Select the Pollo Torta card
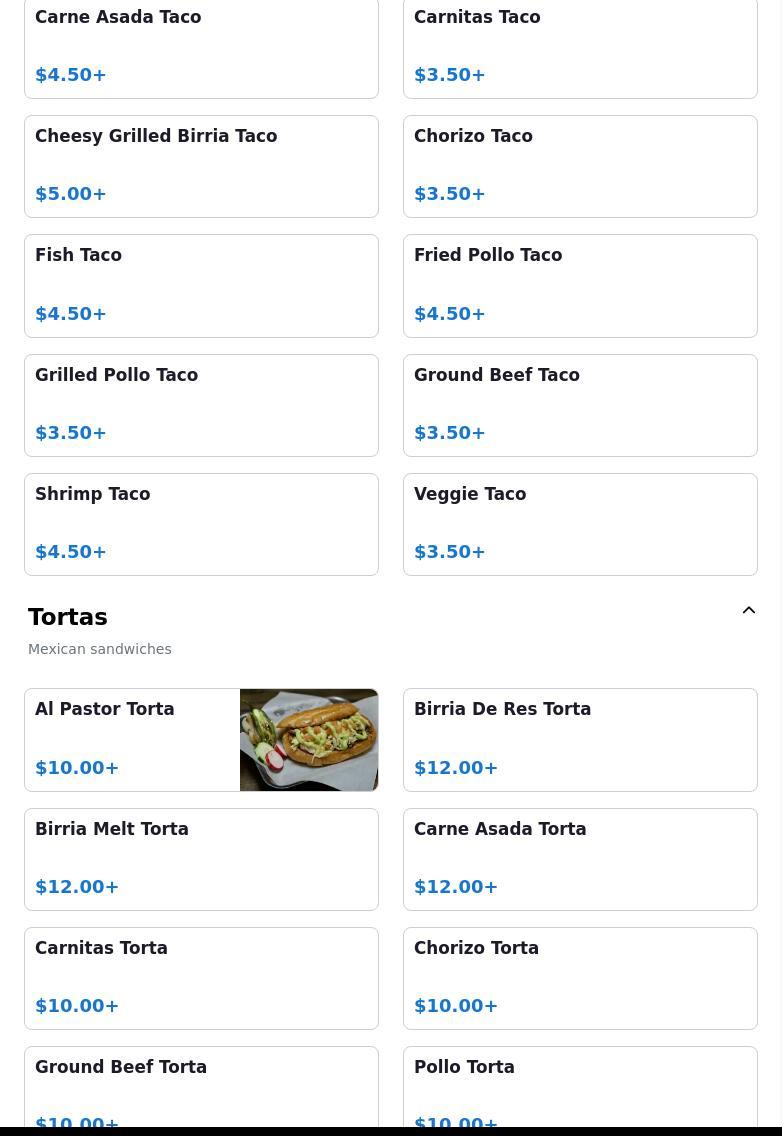The width and height of the screenshot is (782, 1136). [580, 1087]
